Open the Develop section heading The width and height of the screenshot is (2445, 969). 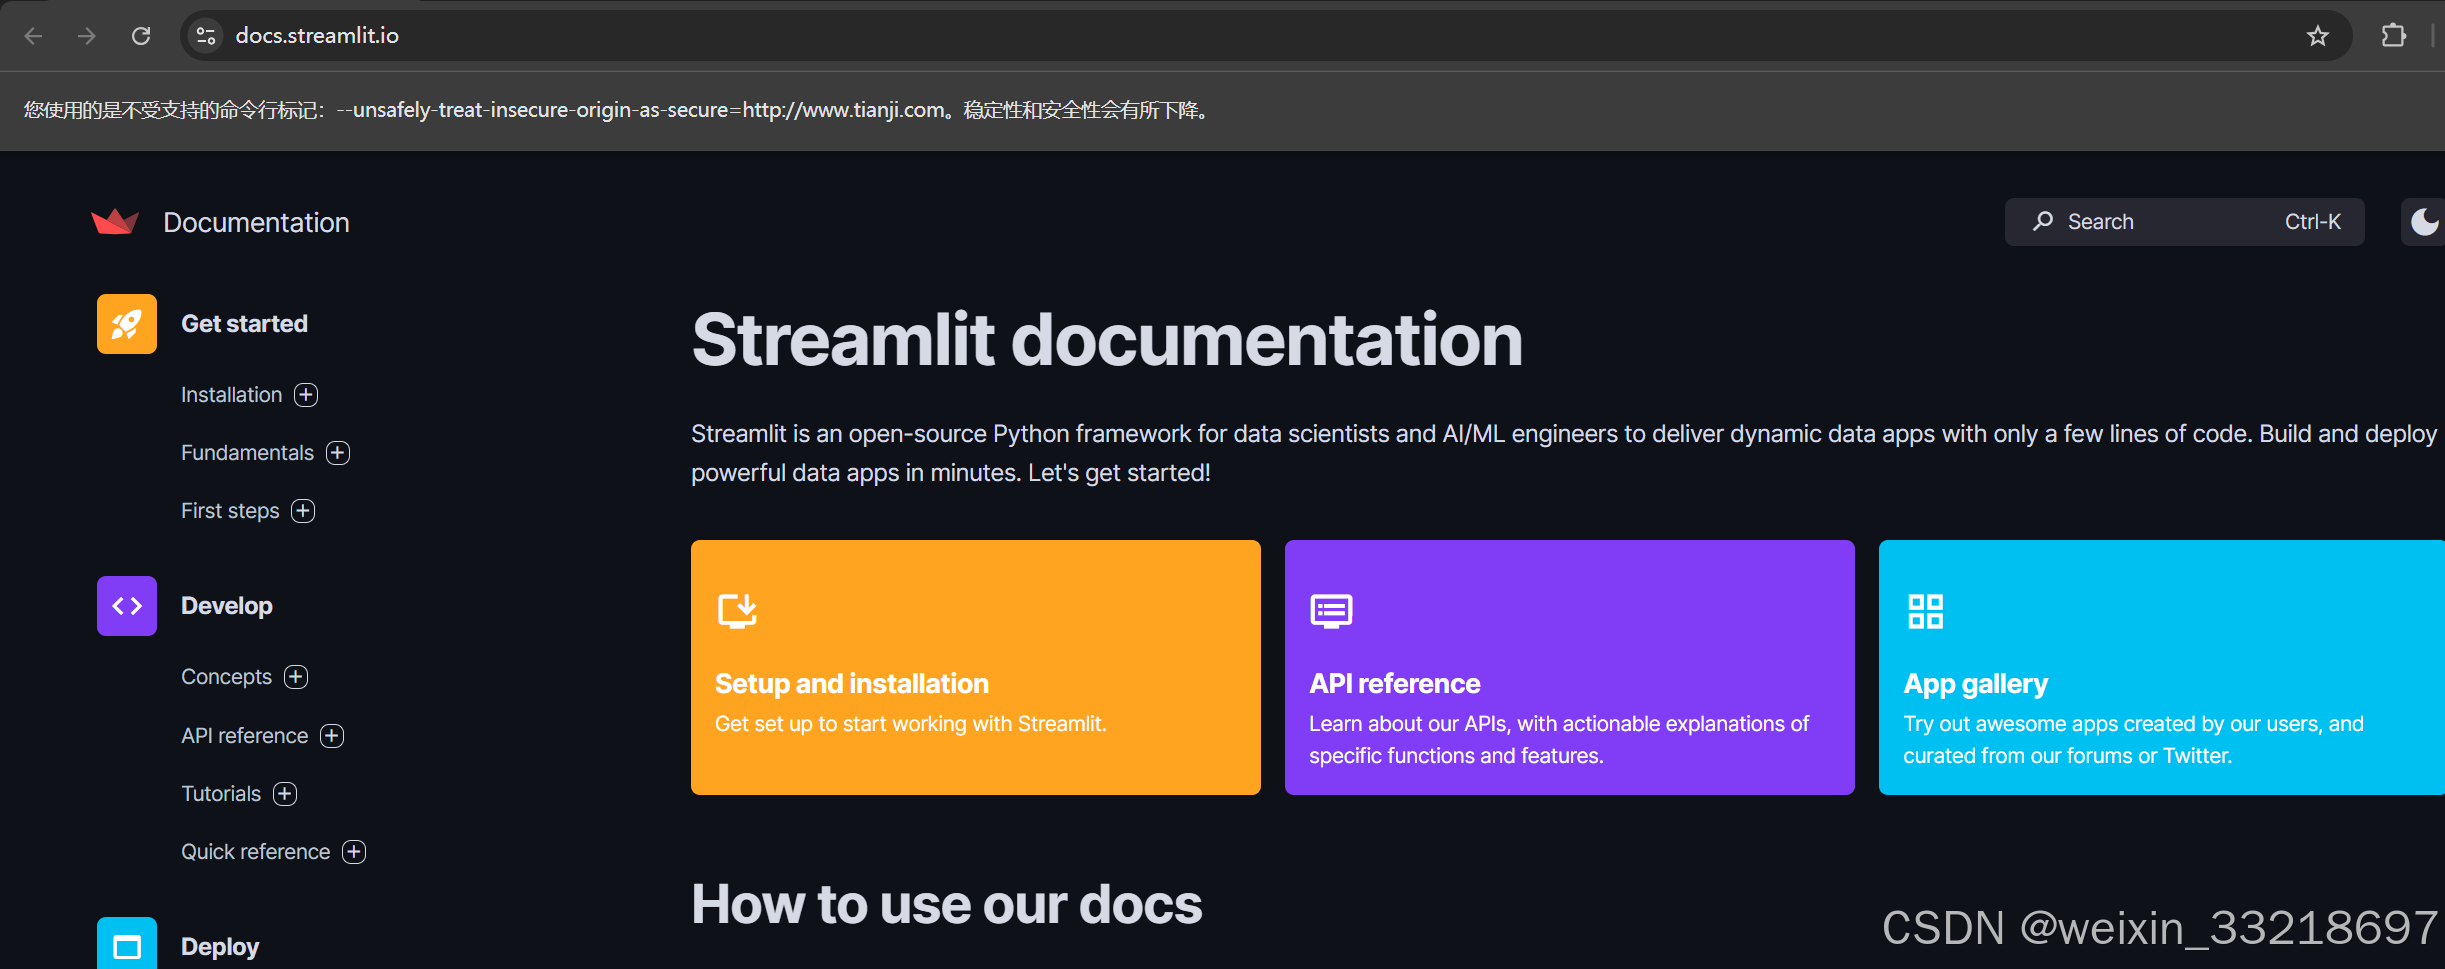pyautogui.click(x=227, y=606)
